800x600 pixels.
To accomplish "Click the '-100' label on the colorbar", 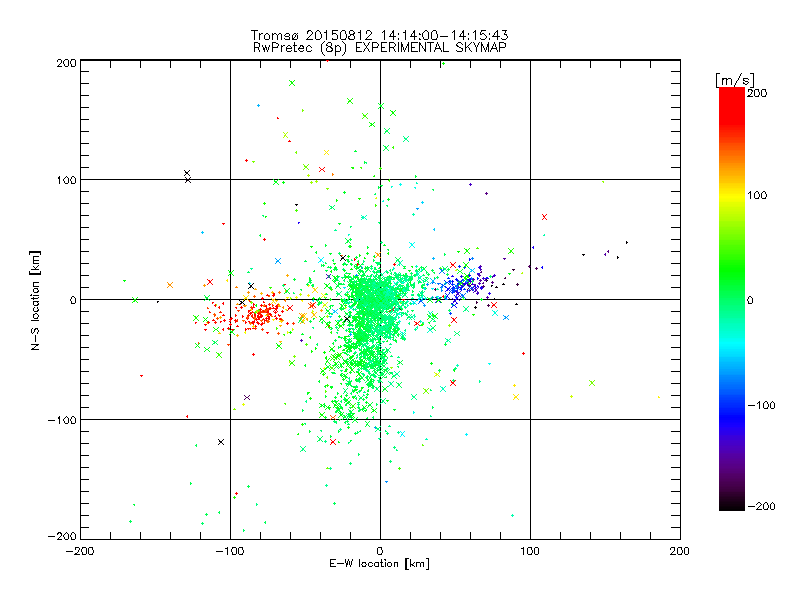I will (x=761, y=405).
